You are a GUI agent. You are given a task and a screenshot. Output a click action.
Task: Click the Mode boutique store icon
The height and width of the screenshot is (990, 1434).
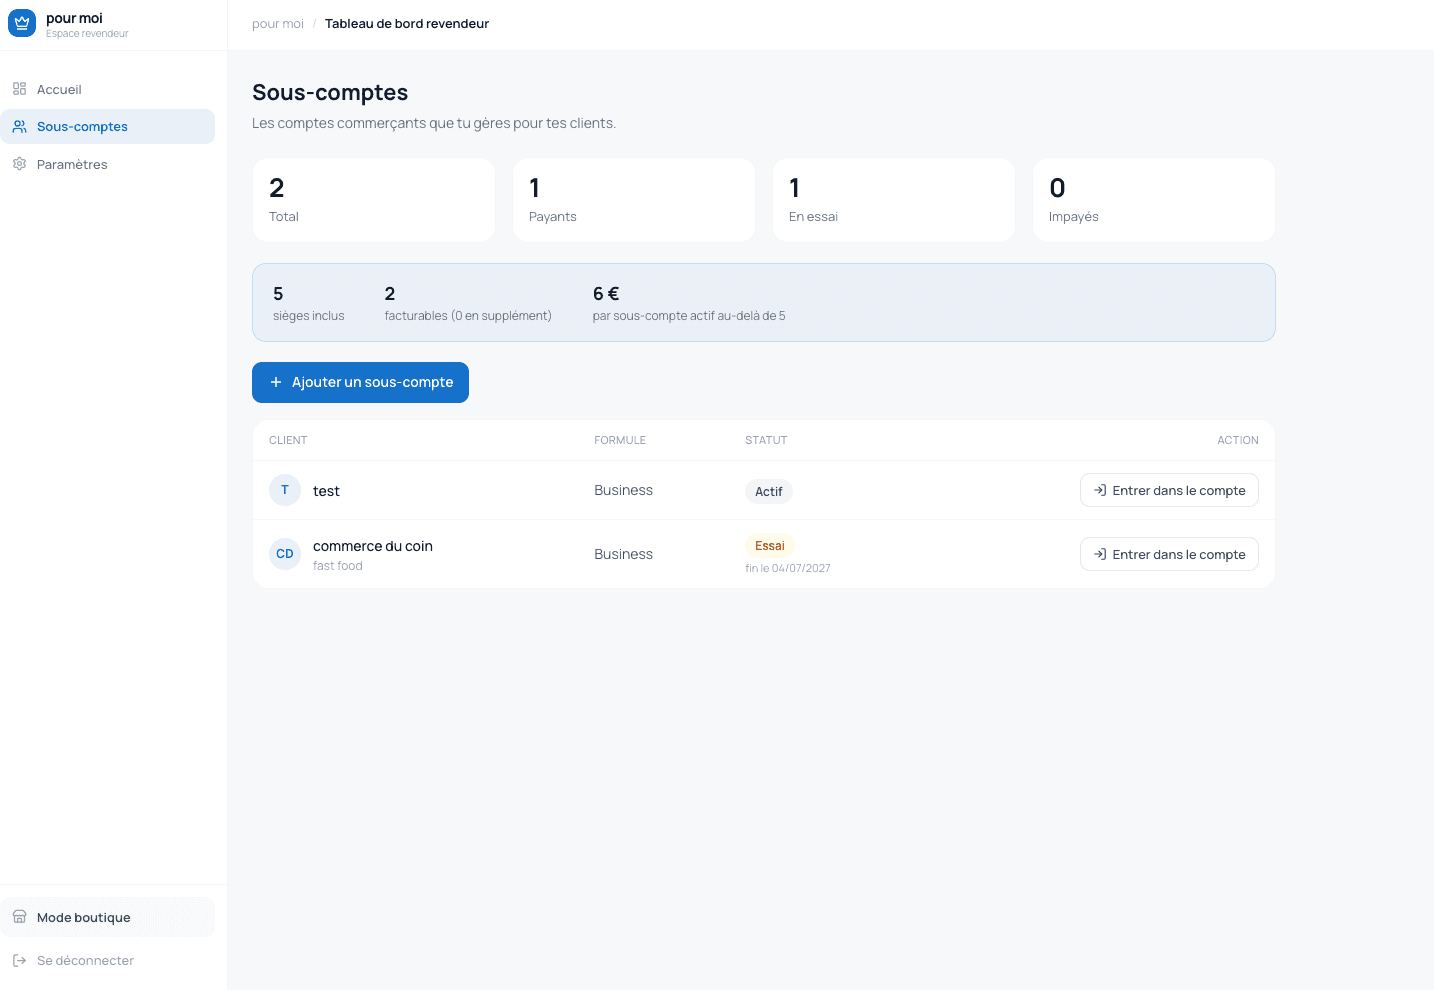tap(19, 917)
